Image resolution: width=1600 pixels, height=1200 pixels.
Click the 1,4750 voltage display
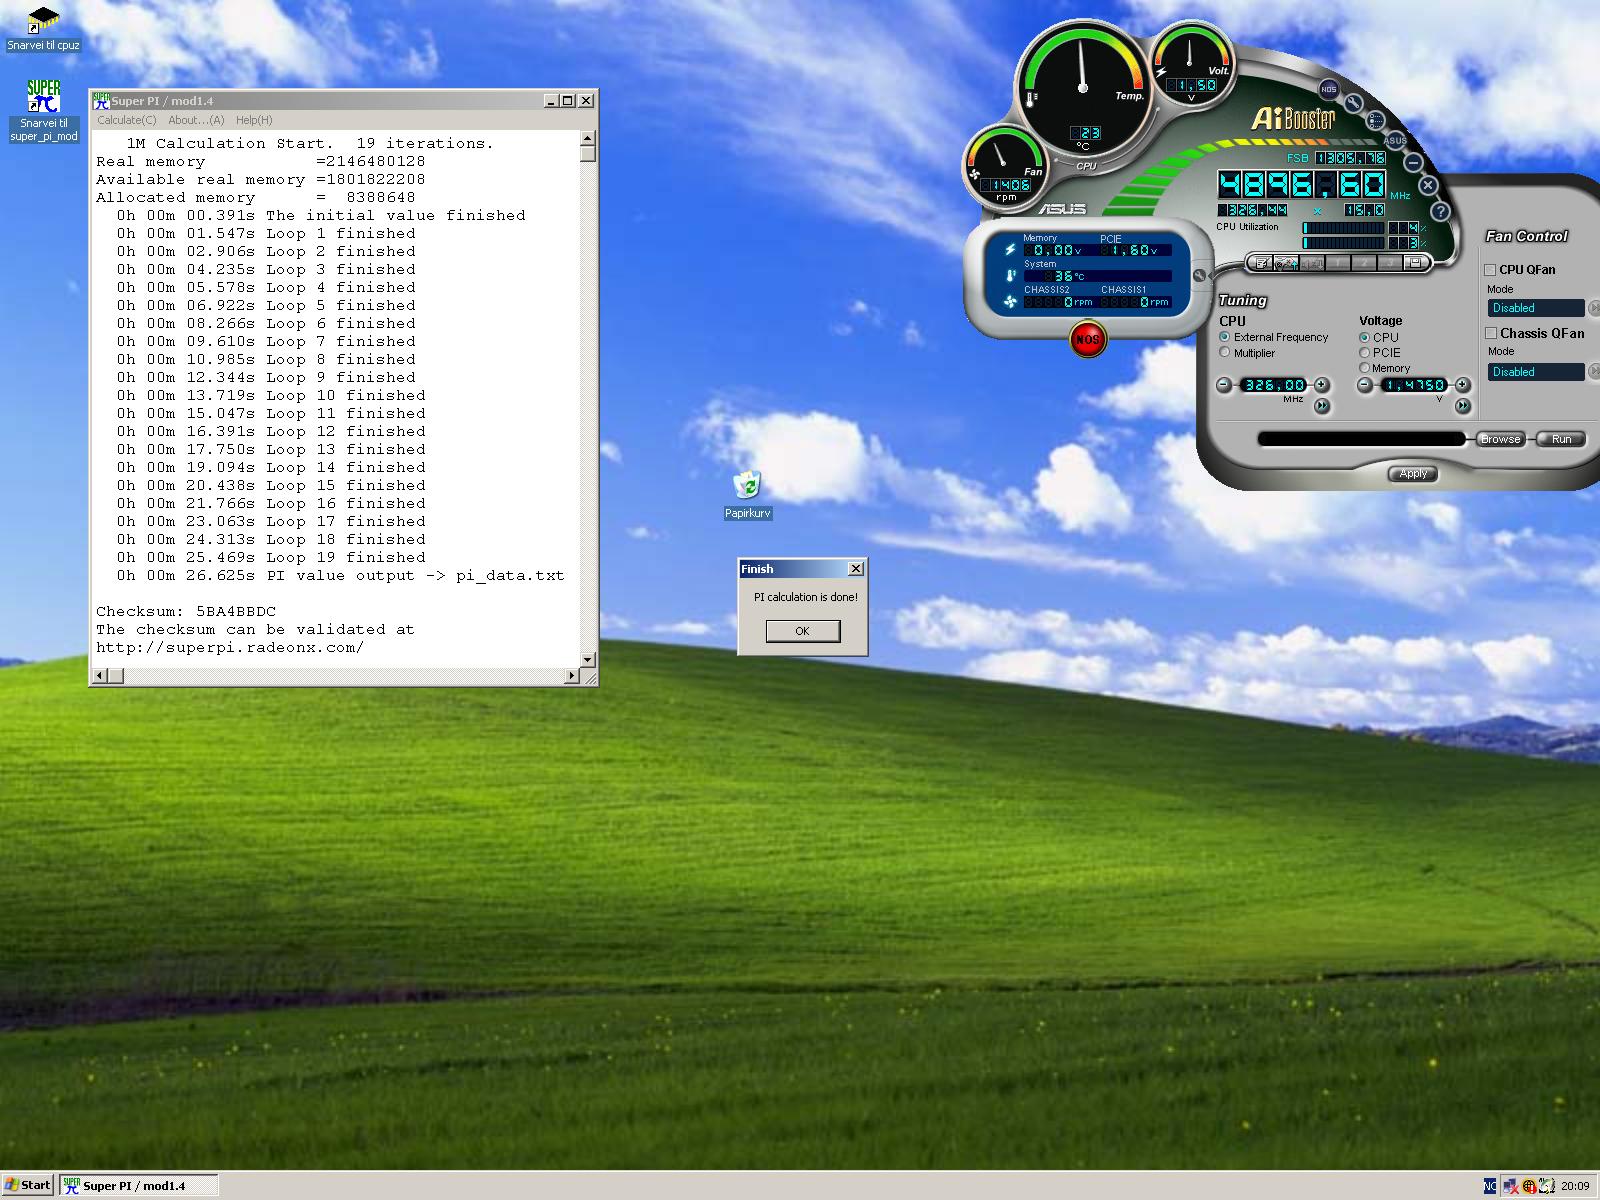pos(1414,385)
